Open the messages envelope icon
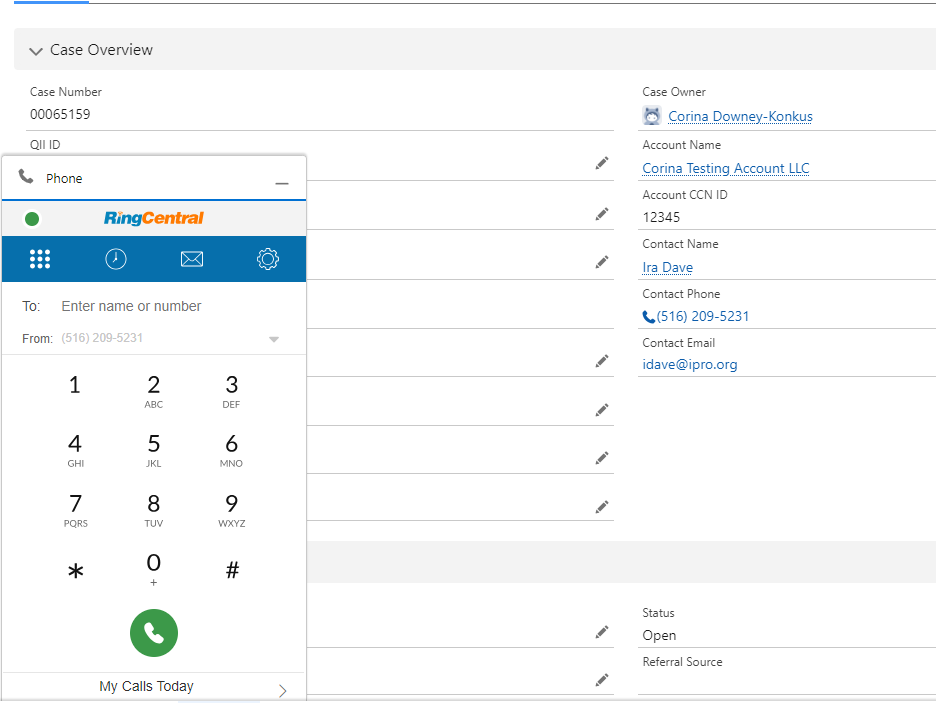 [x=192, y=259]
